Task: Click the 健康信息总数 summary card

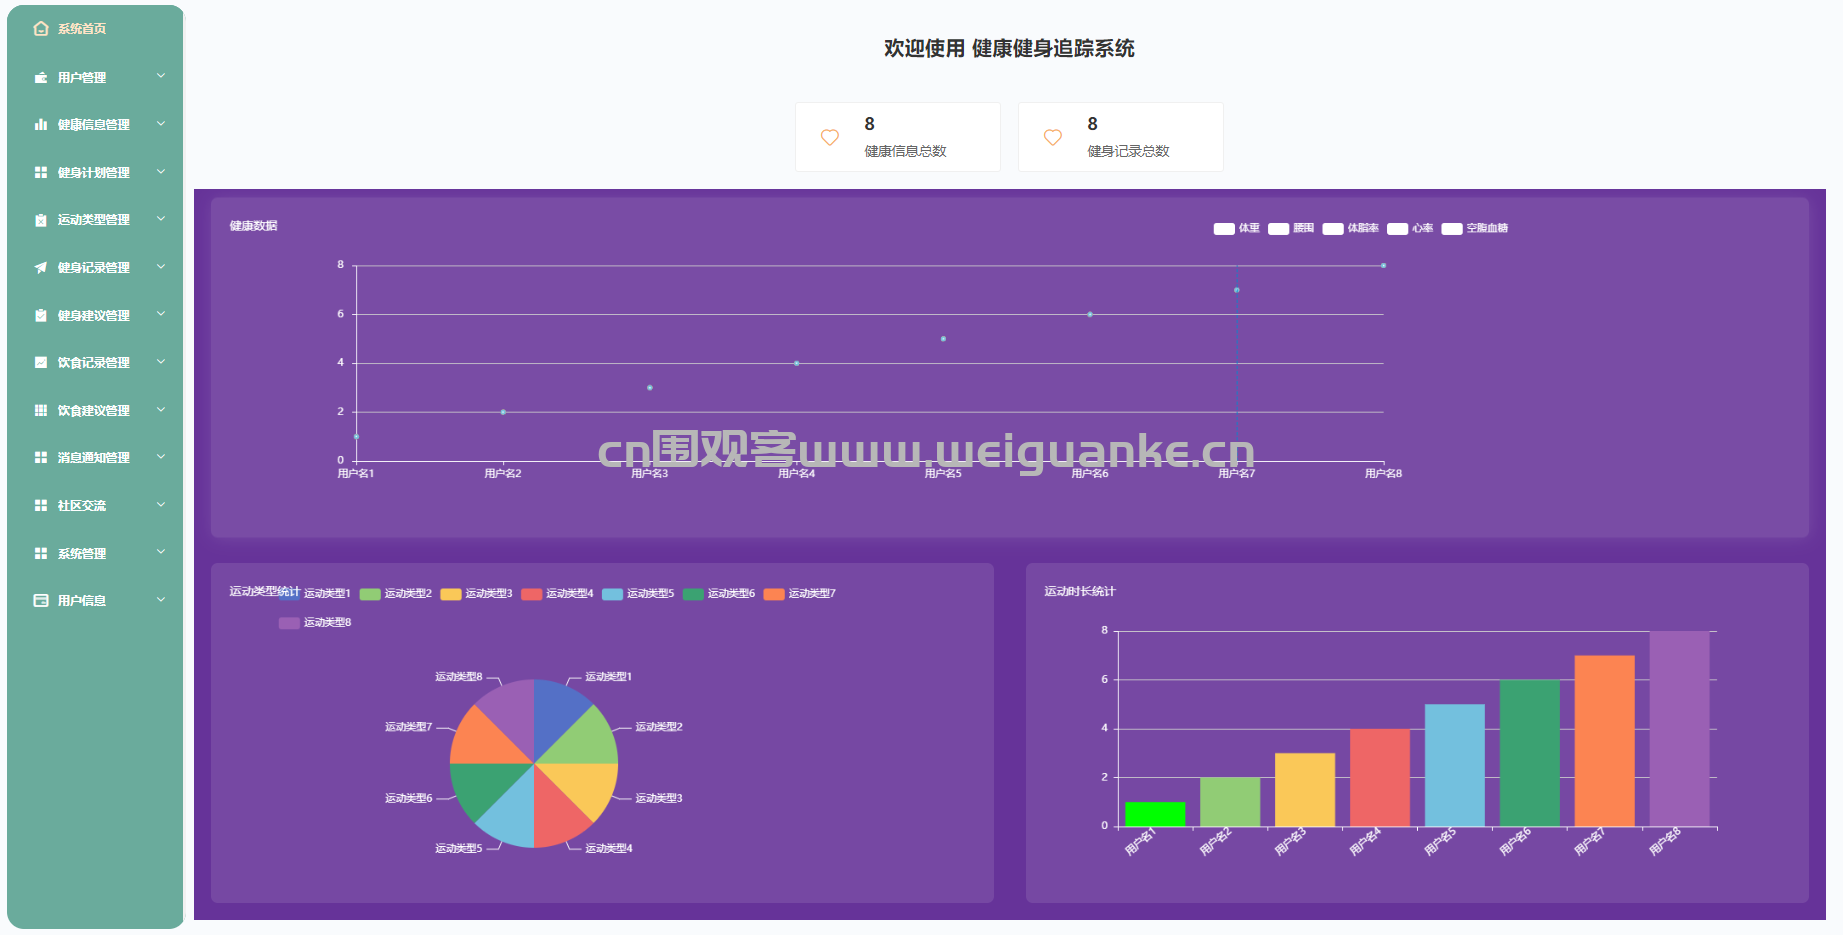Action: pyautogui.click(x=897, y=137)
